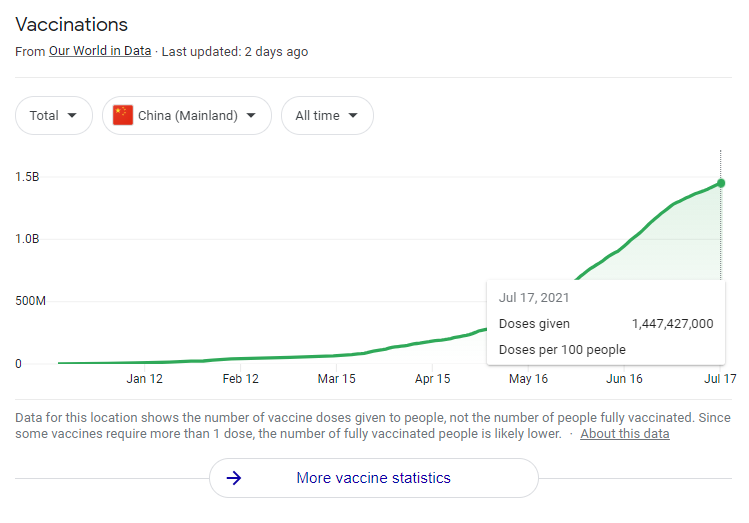Viewport: 749px width, 523px height.
Task: Click the 500M y-axis label
Action: [30, 301]
